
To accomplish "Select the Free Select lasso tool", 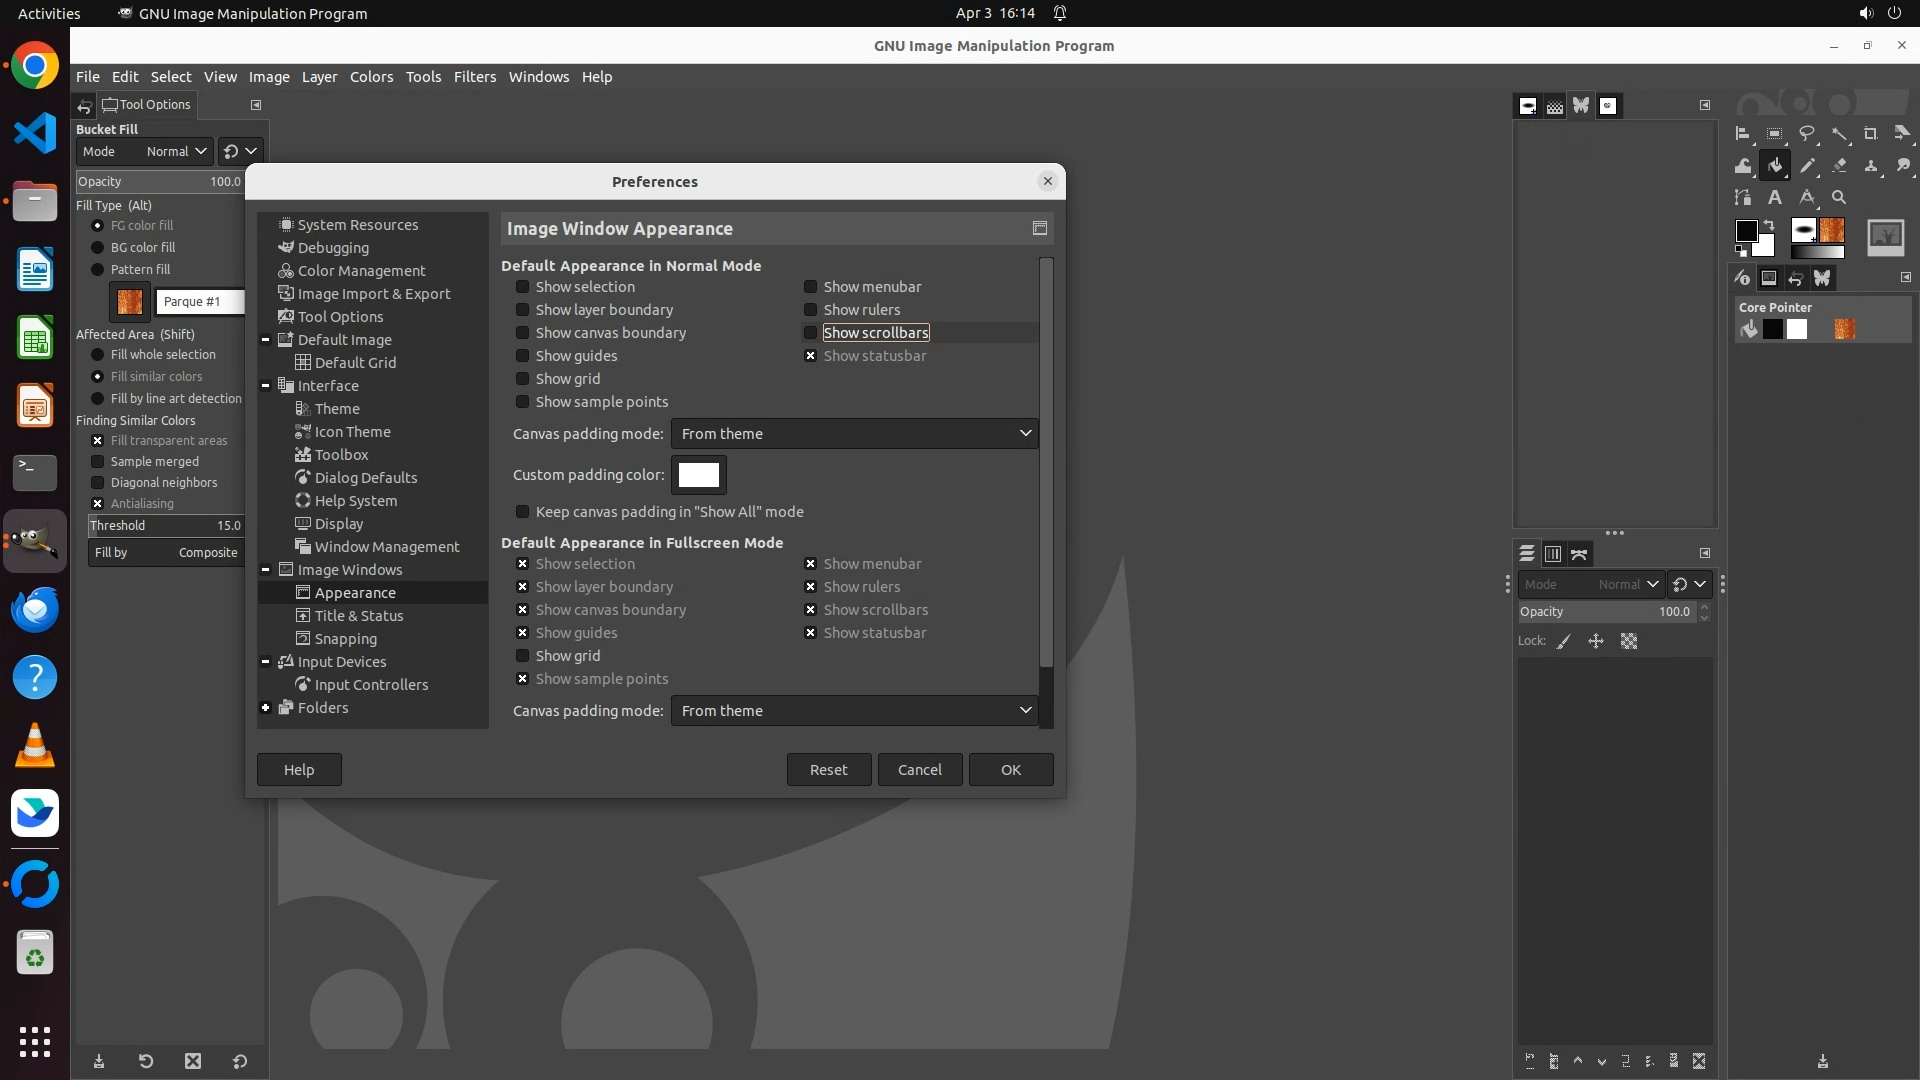I will [x=1806, y=134].
